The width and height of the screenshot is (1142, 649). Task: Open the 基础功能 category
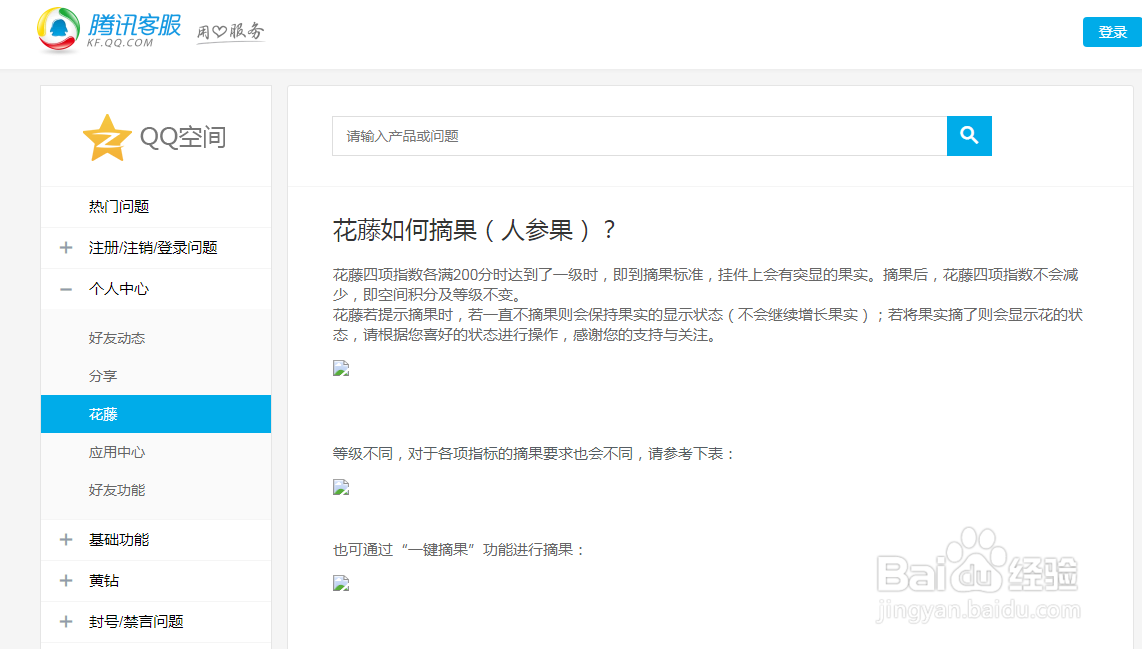click(119, 540)
